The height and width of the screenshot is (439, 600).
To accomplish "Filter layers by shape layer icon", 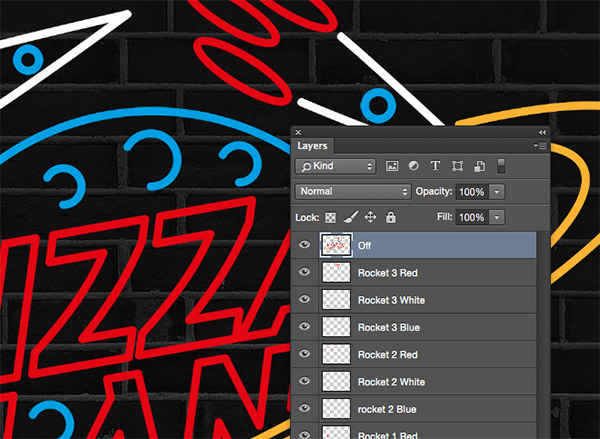I will (457, 166).
